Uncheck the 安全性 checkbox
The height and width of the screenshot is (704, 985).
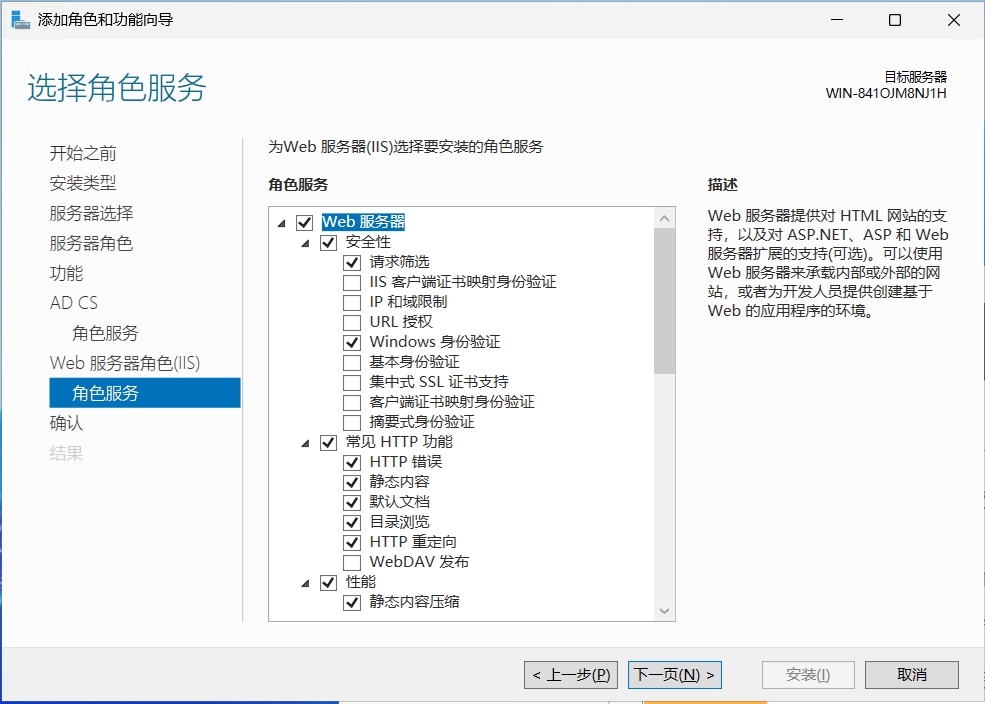click(329, 242)
